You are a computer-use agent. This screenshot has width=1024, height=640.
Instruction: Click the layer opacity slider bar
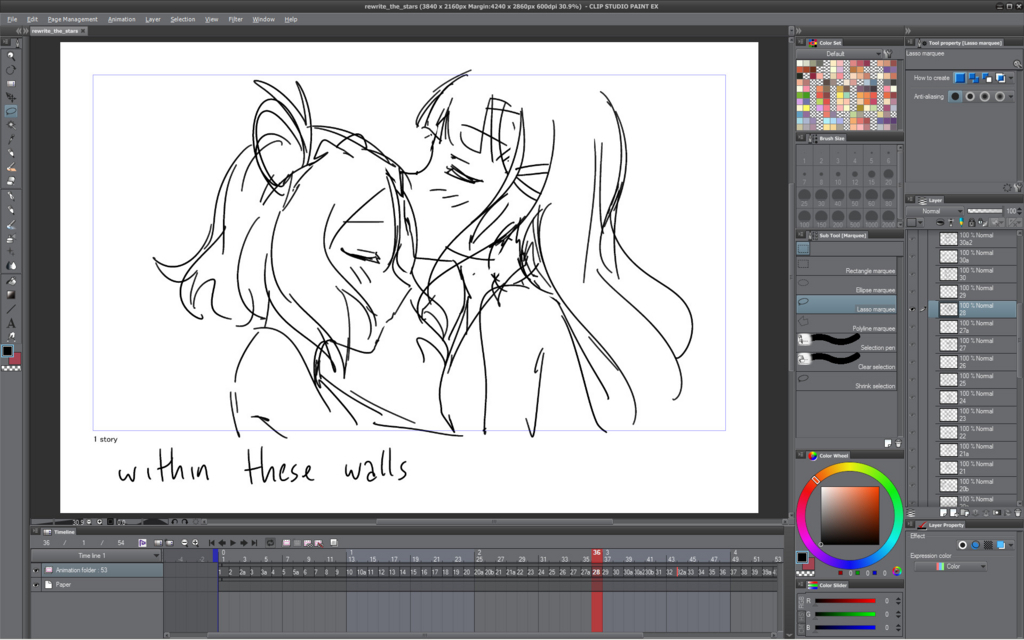(x=985, y=211)
